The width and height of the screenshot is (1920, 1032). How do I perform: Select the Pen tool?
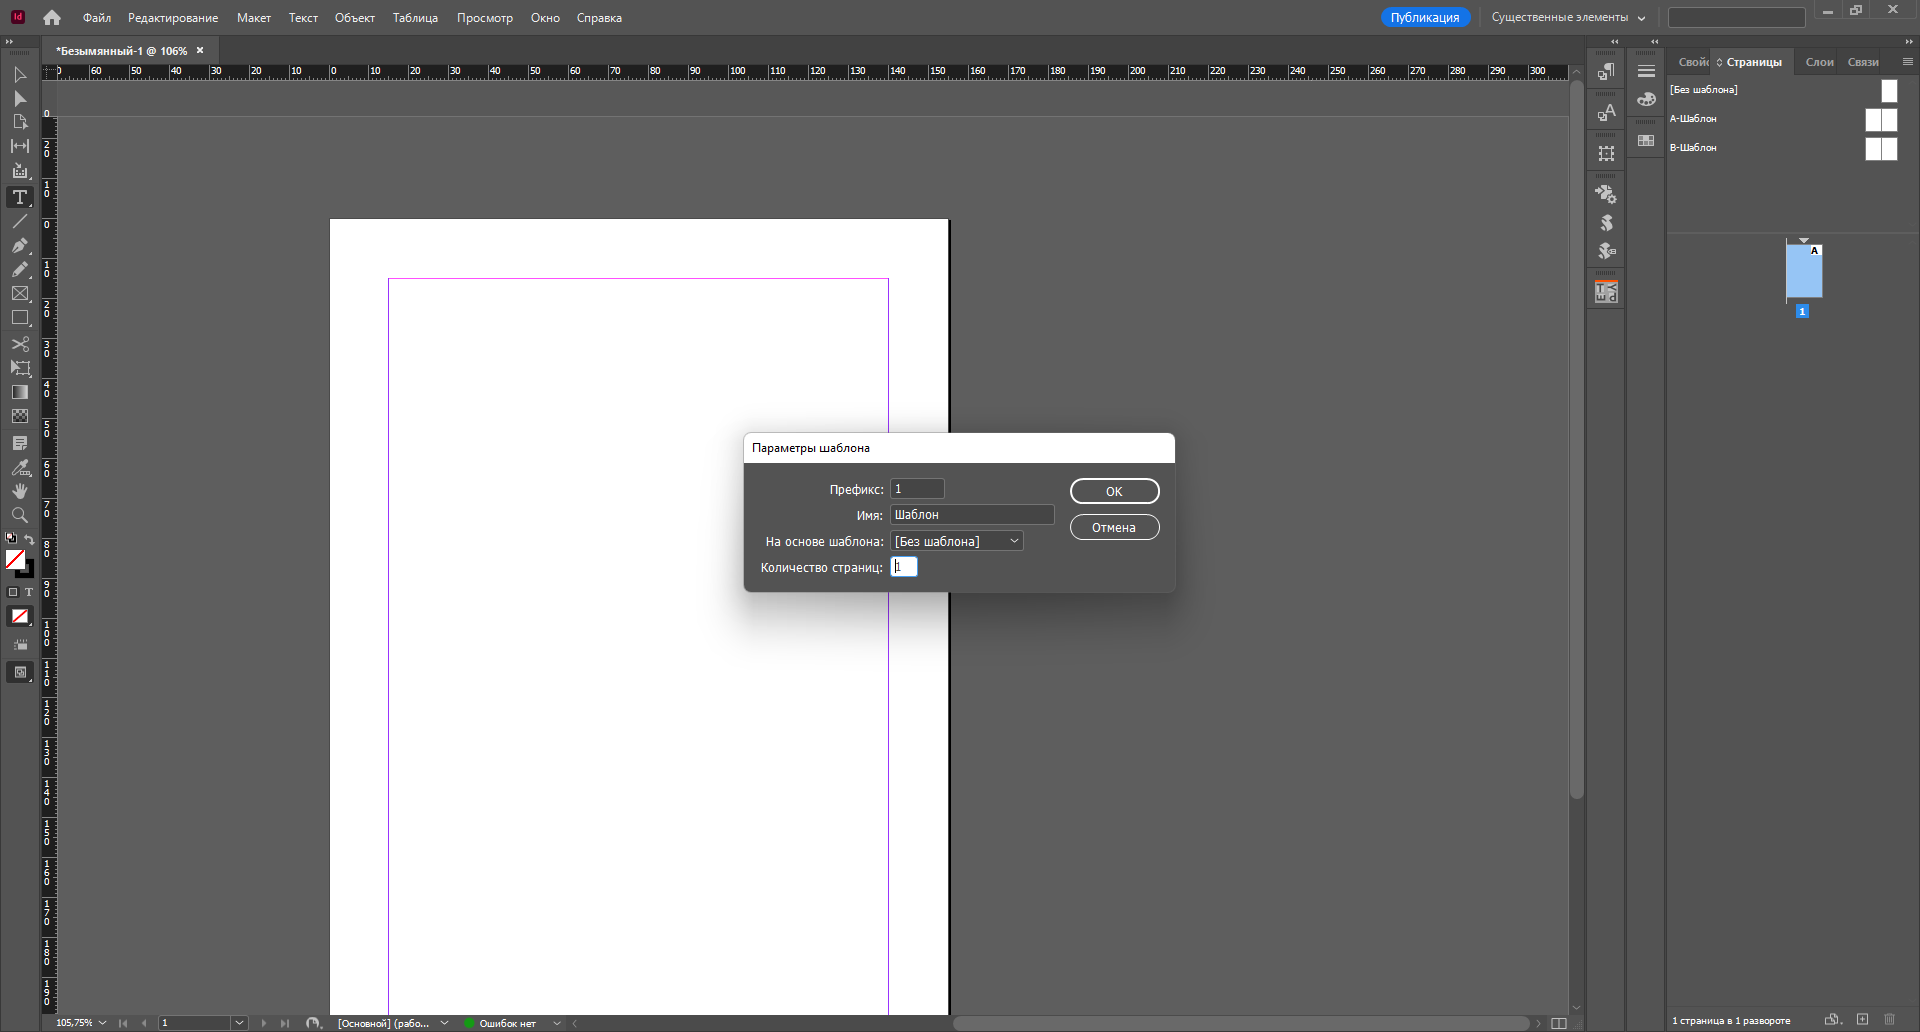[19, 246]
